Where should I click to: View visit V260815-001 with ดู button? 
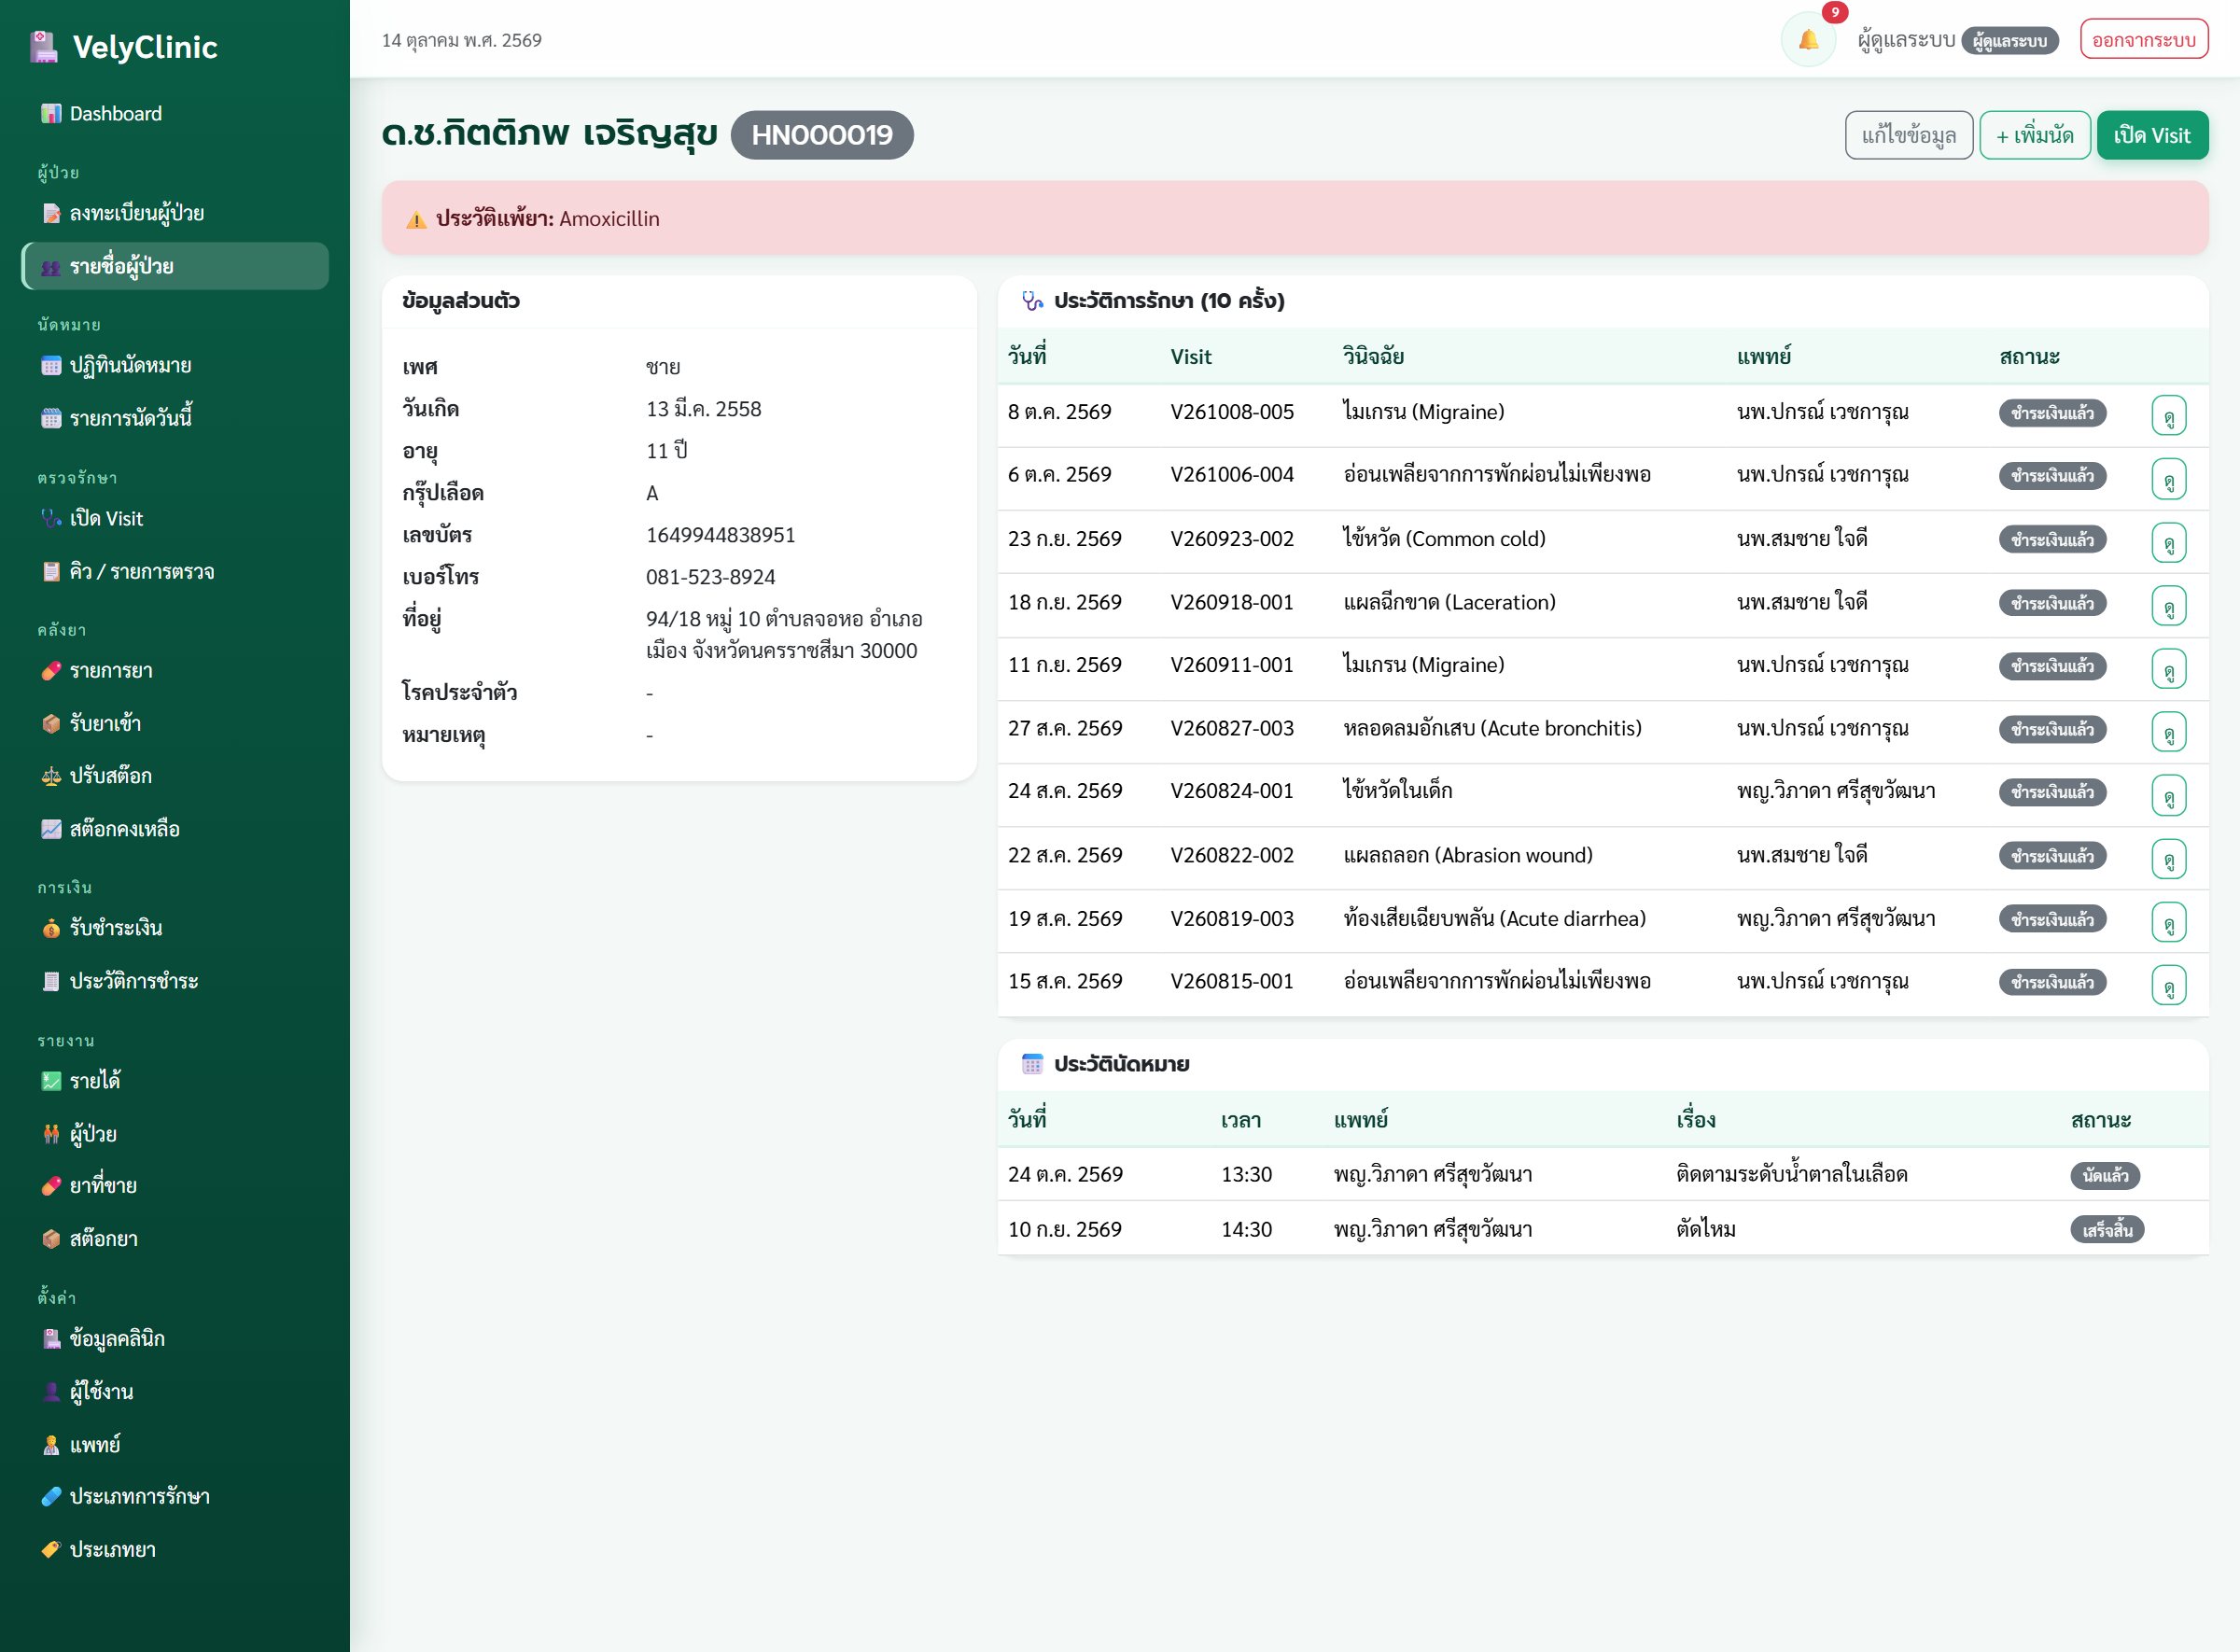[x=2168, y=984]
